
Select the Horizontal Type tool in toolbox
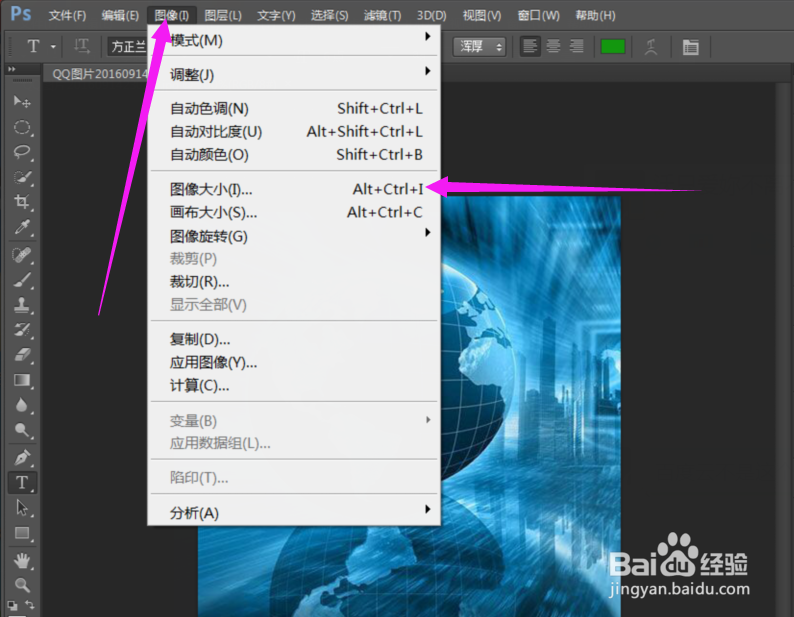(x=22, y=482)
